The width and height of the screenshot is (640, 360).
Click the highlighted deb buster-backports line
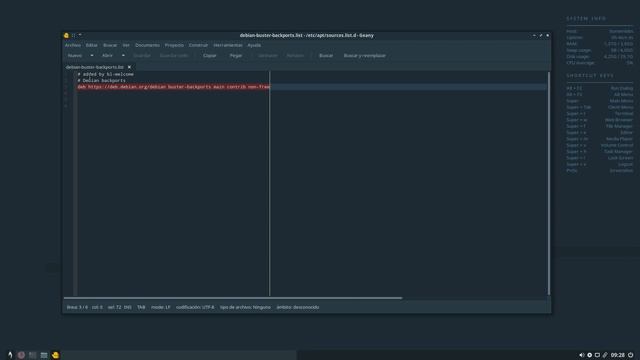174,87
